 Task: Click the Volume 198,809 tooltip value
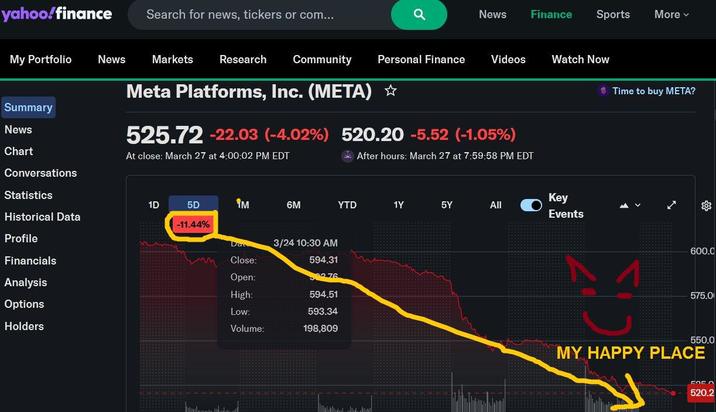point(321,328)
